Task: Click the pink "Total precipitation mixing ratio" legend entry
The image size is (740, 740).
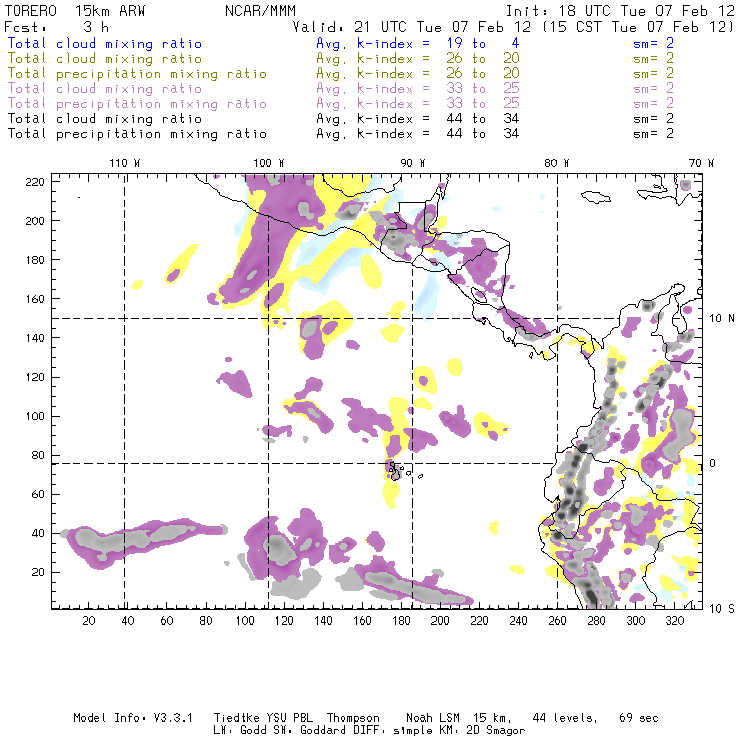Action: [x=137, y=104]
